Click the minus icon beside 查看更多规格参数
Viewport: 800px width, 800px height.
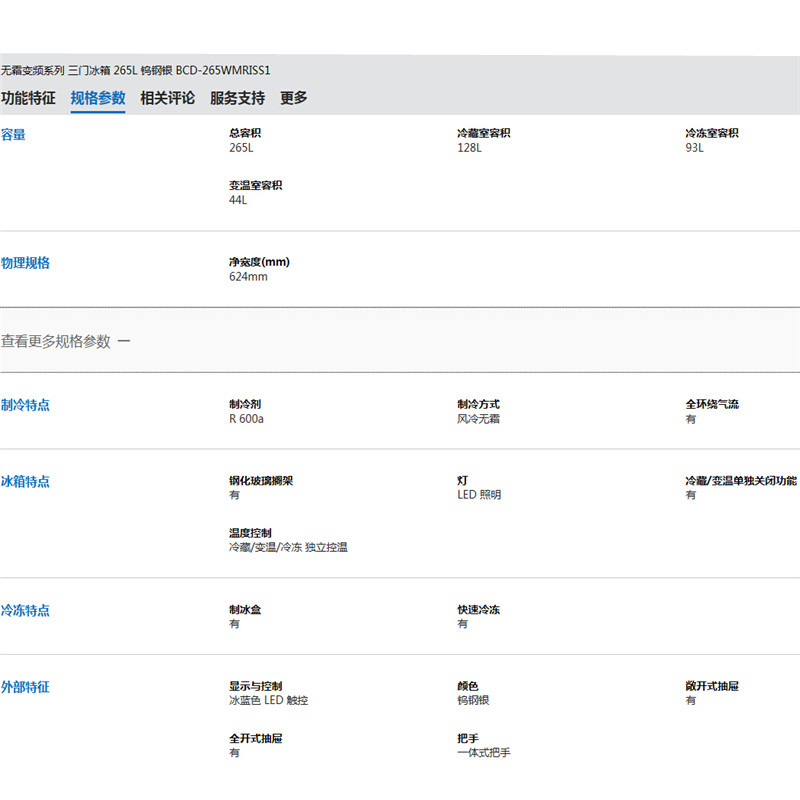pos(124,341)
